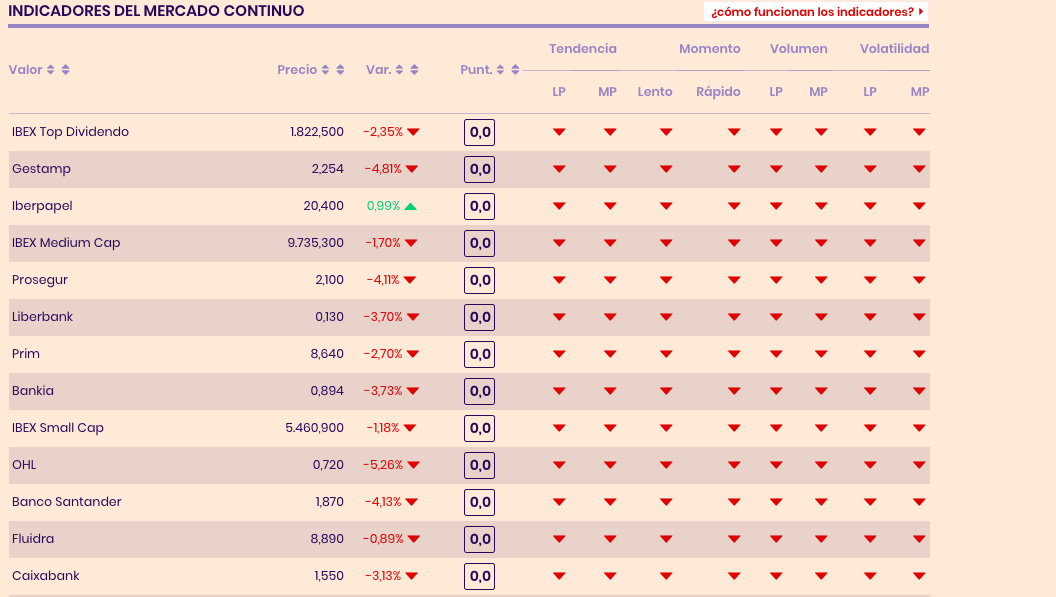Click the Lento sub-header
Screen dimensions: 1056x597
(x=655, y=92)
